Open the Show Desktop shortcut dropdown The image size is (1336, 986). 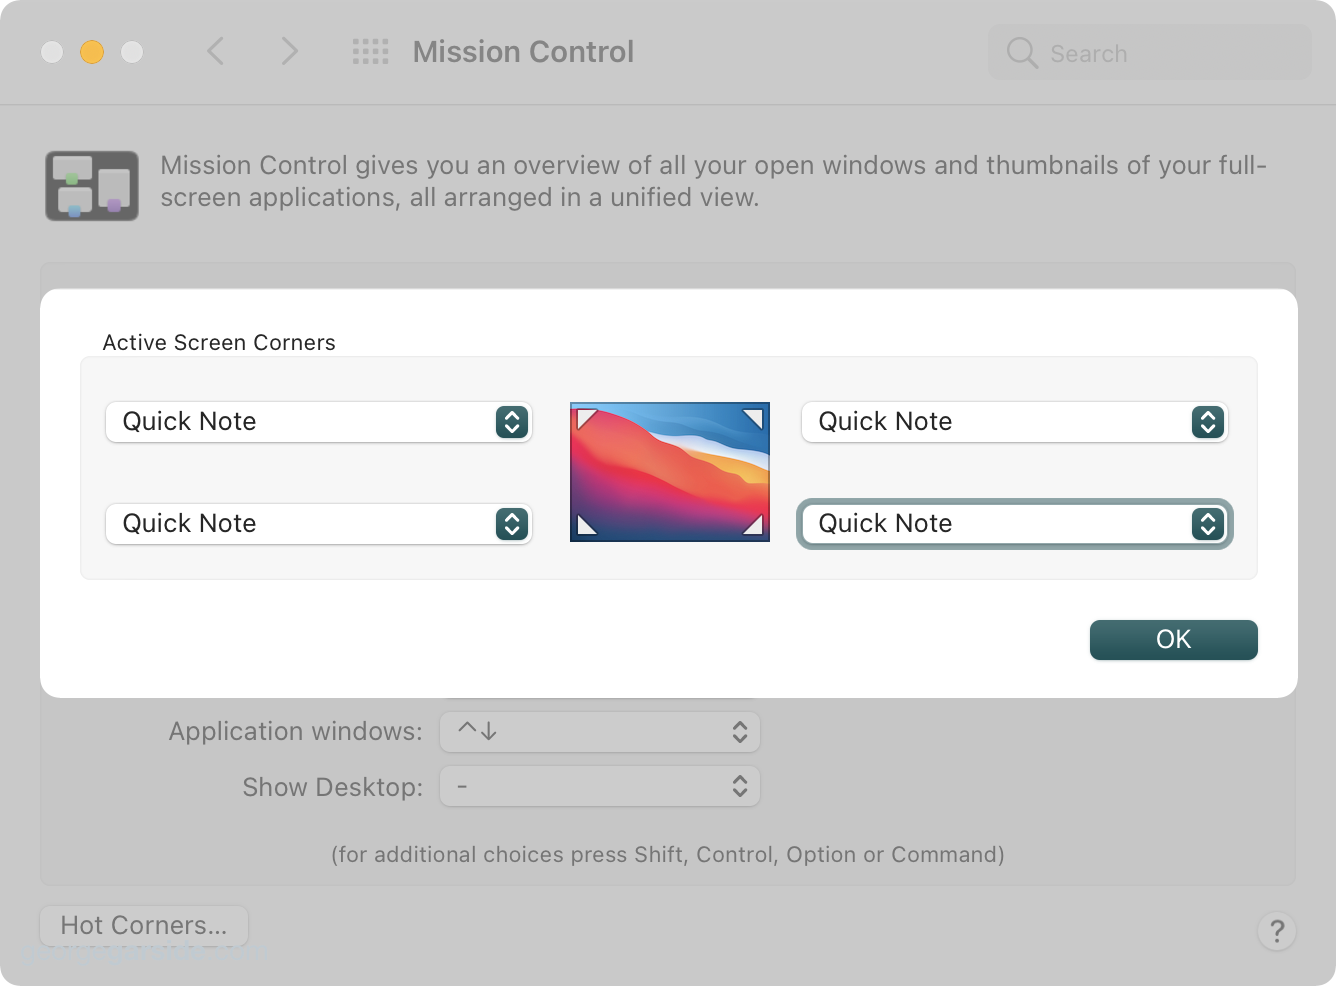600,787
